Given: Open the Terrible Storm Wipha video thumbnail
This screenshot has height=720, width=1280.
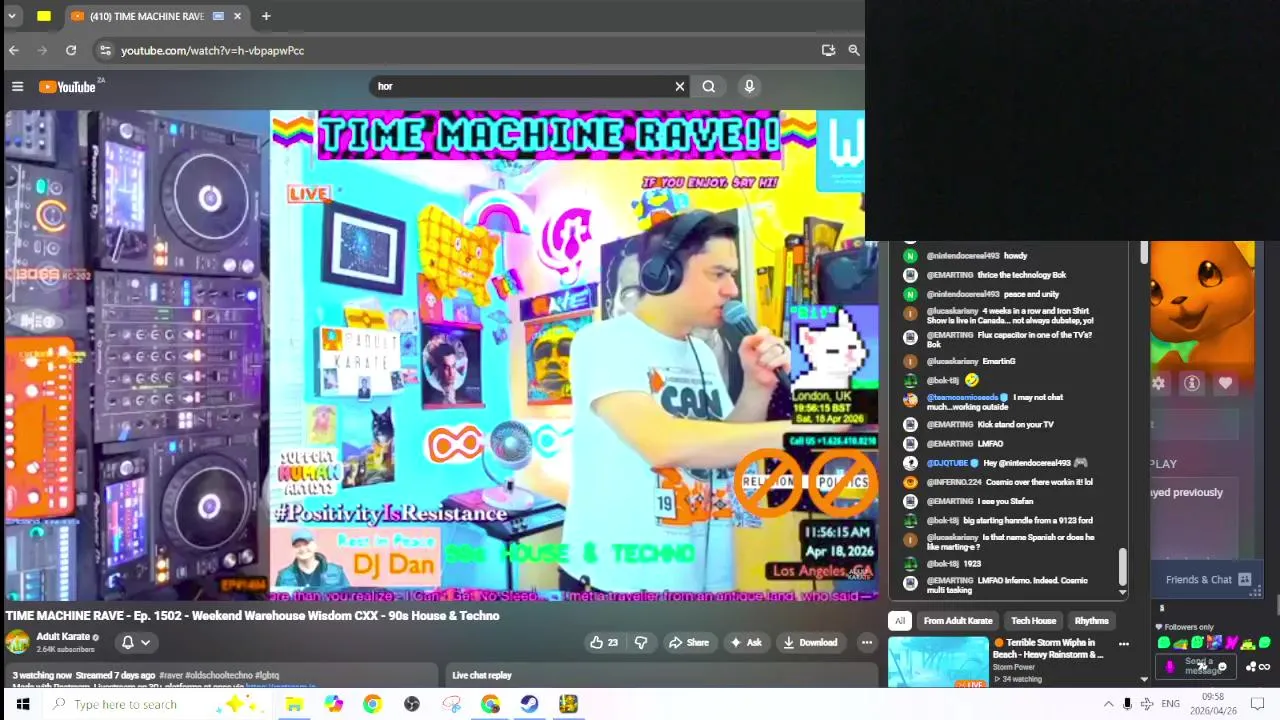Looking at the screenshot, I should click(938, 662).
